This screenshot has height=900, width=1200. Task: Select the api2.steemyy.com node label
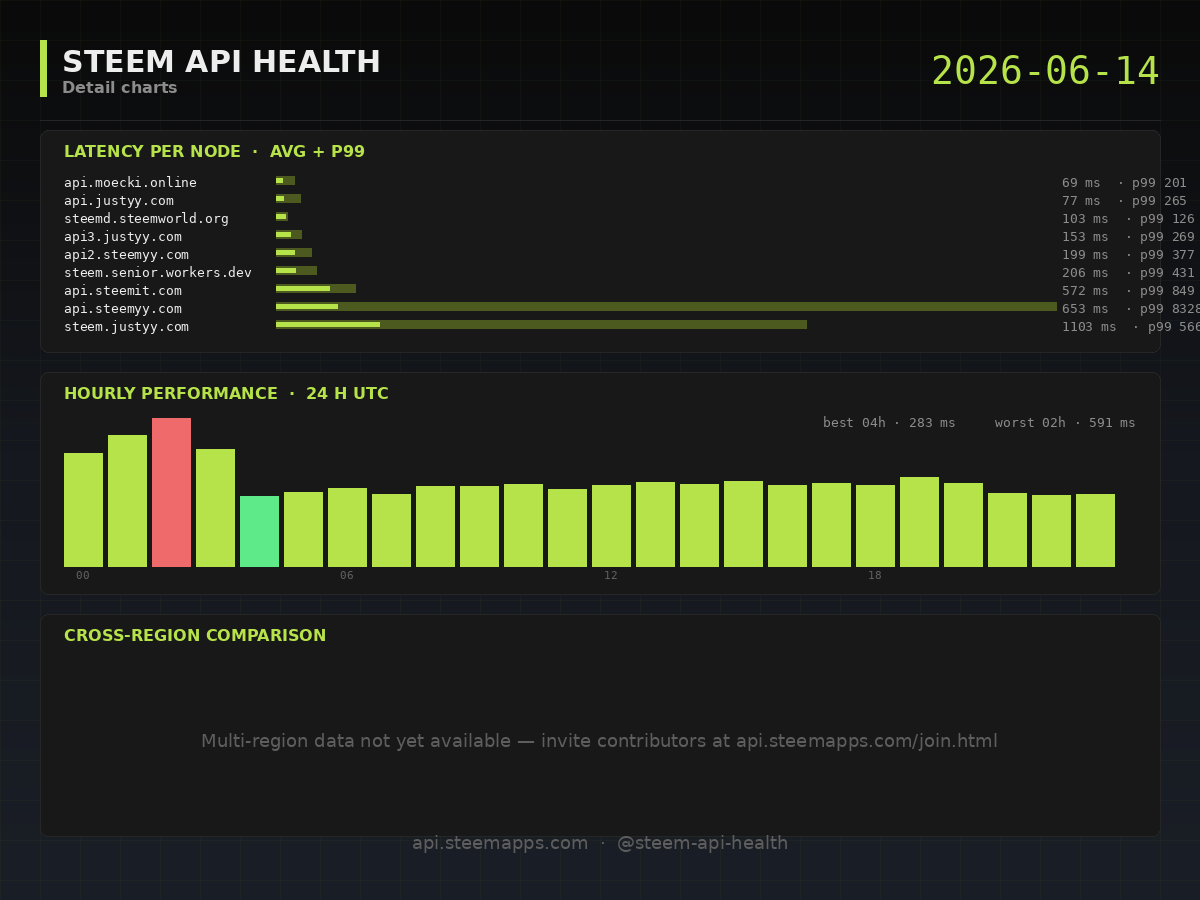(x=126, y=254)
